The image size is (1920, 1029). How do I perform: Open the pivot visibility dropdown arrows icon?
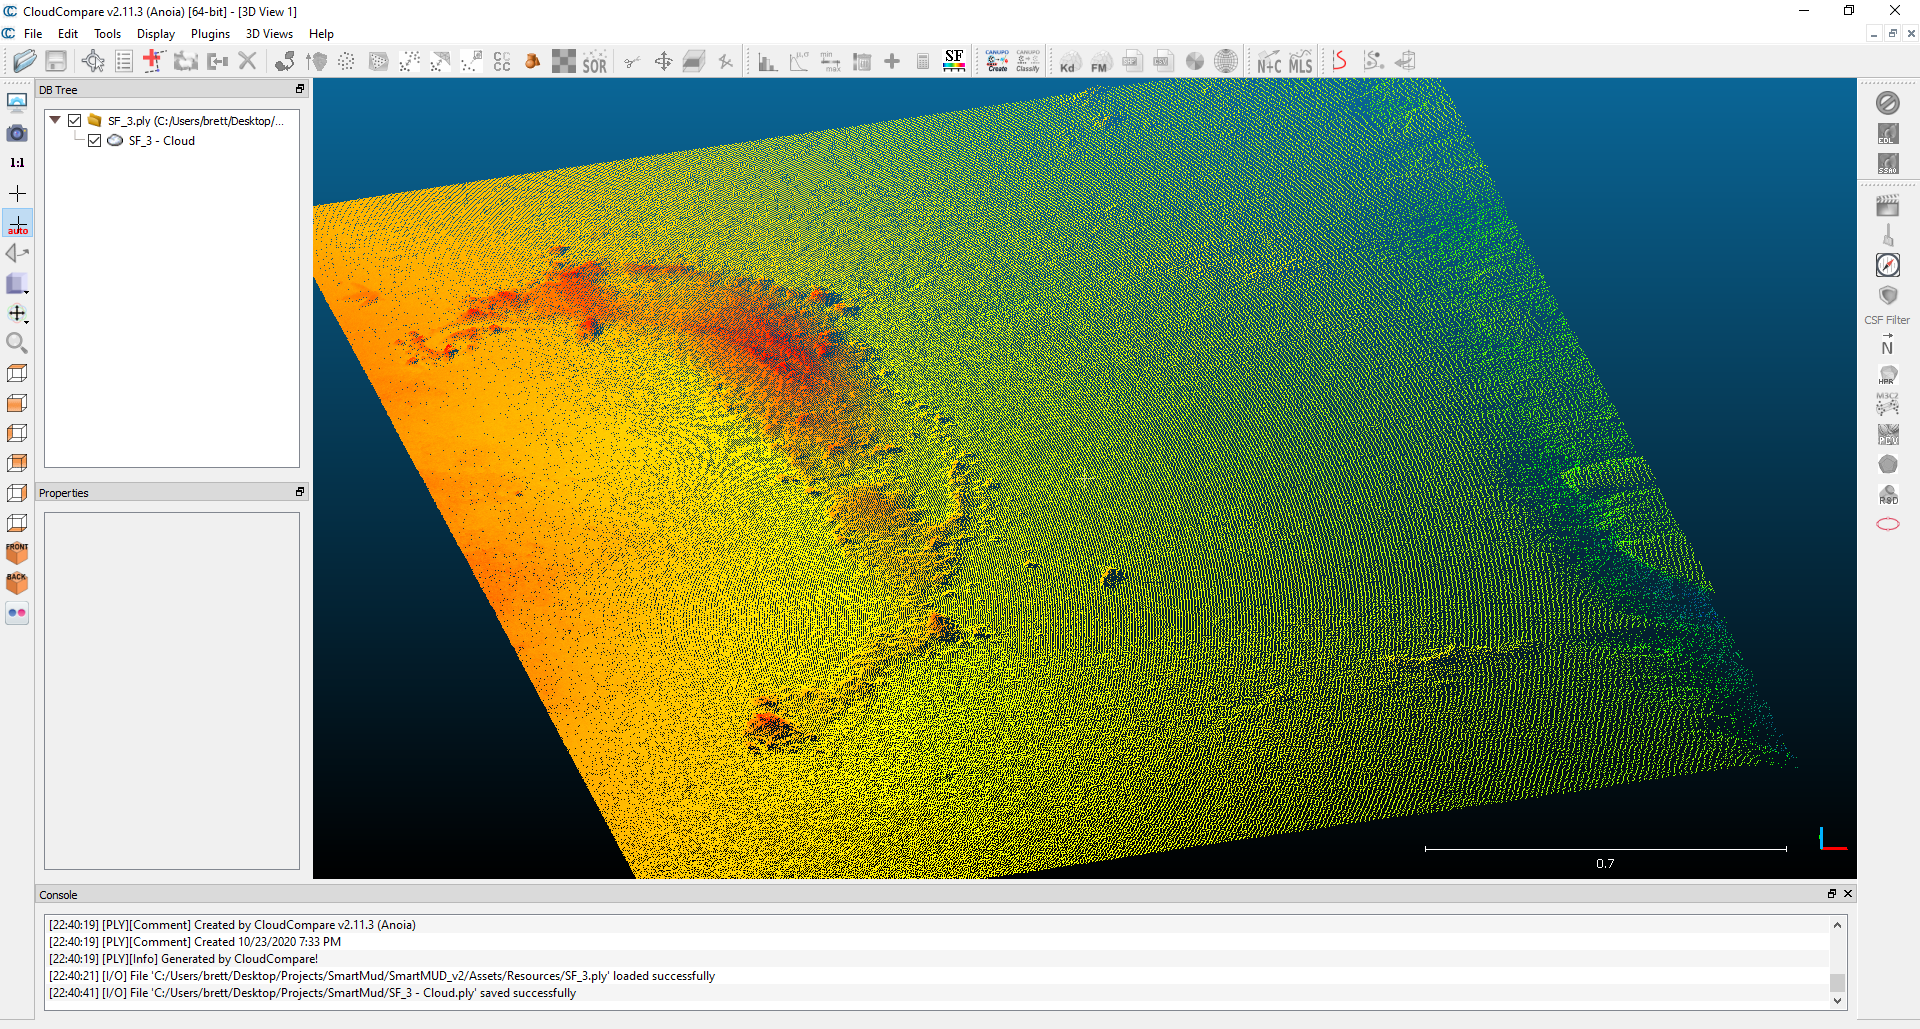pos(17,314)
